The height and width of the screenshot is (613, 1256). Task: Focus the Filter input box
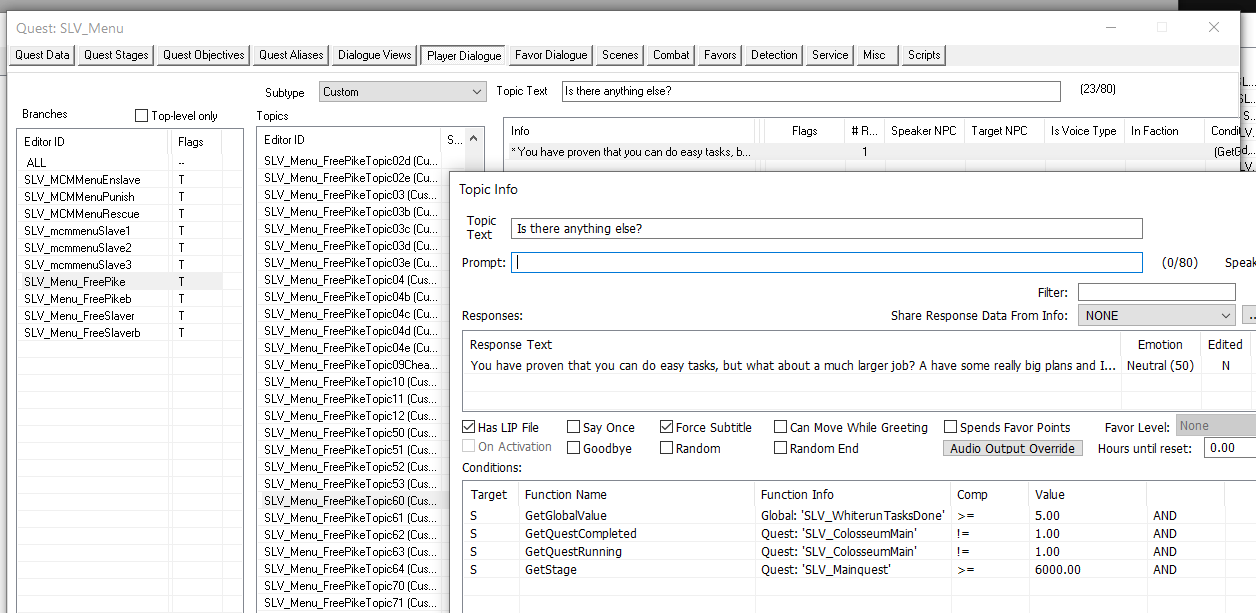point(1156,292)
